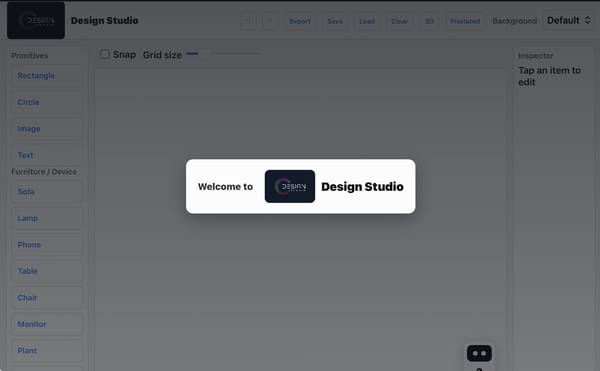Adjust the Grid size slider
Image resolution: width=600 pixels, height=371 pixels.
pos(223,54)
